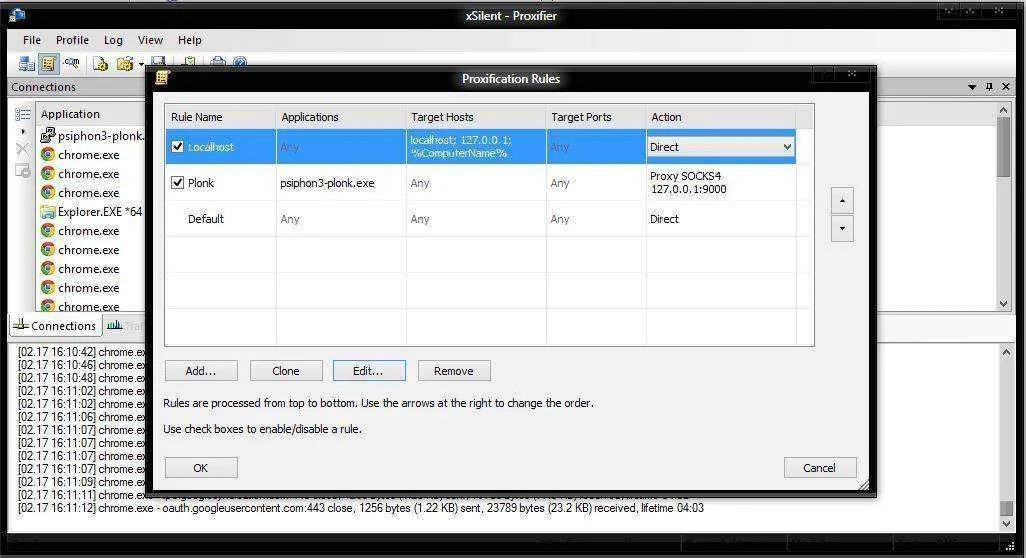Open the Direct action dropdown for Localhost
The height and width of the screenshot is (558, 1026).
[x=720, y=147]
